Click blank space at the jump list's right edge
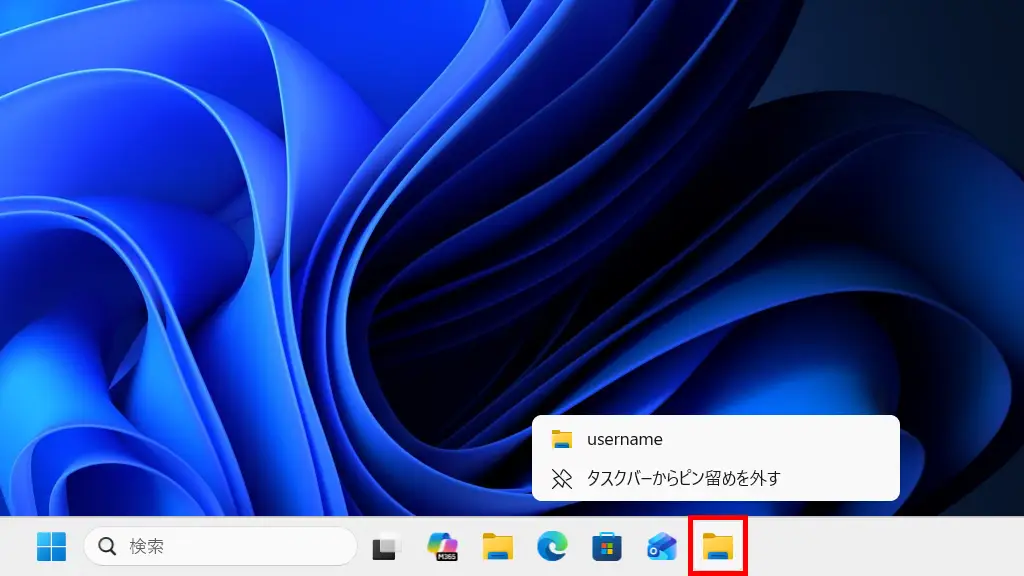The image size is (1024, 576). point(860,440)
